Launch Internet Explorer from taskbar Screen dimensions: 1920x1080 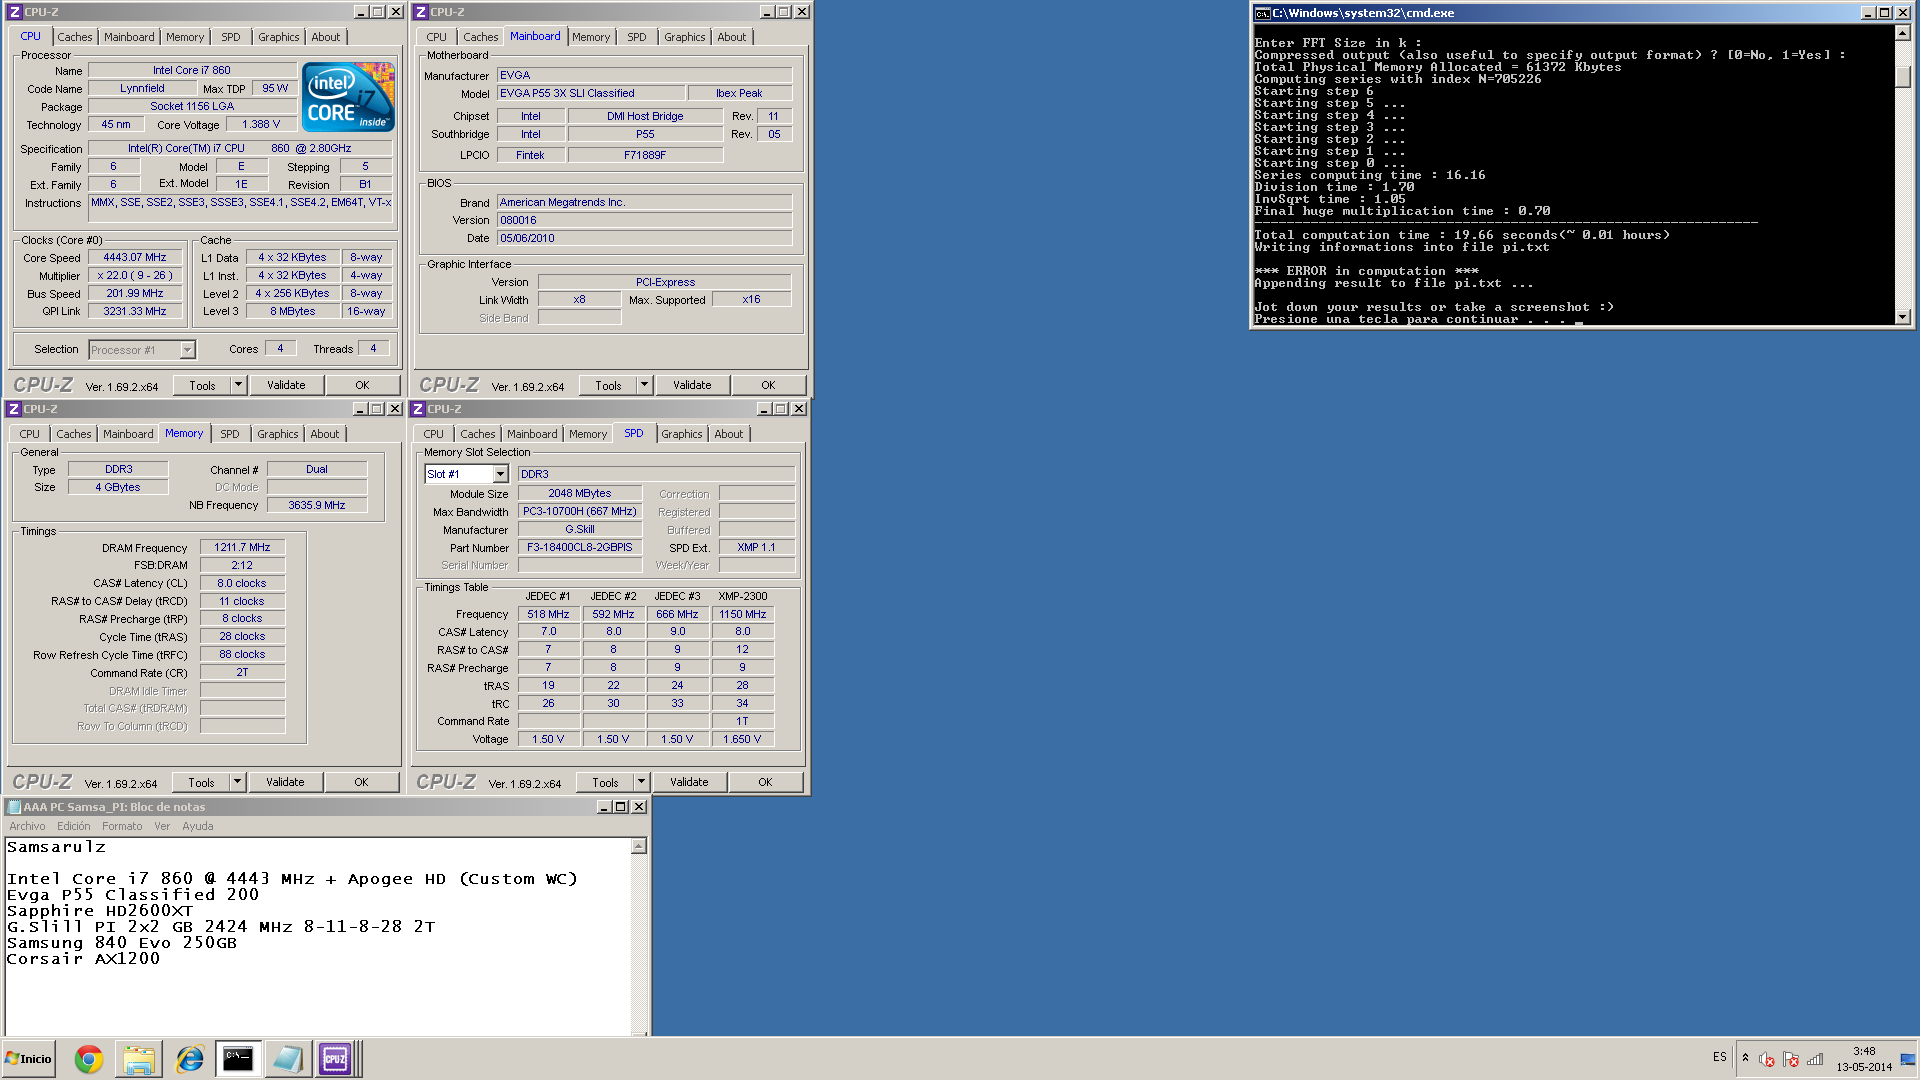tap(189, 1059)
